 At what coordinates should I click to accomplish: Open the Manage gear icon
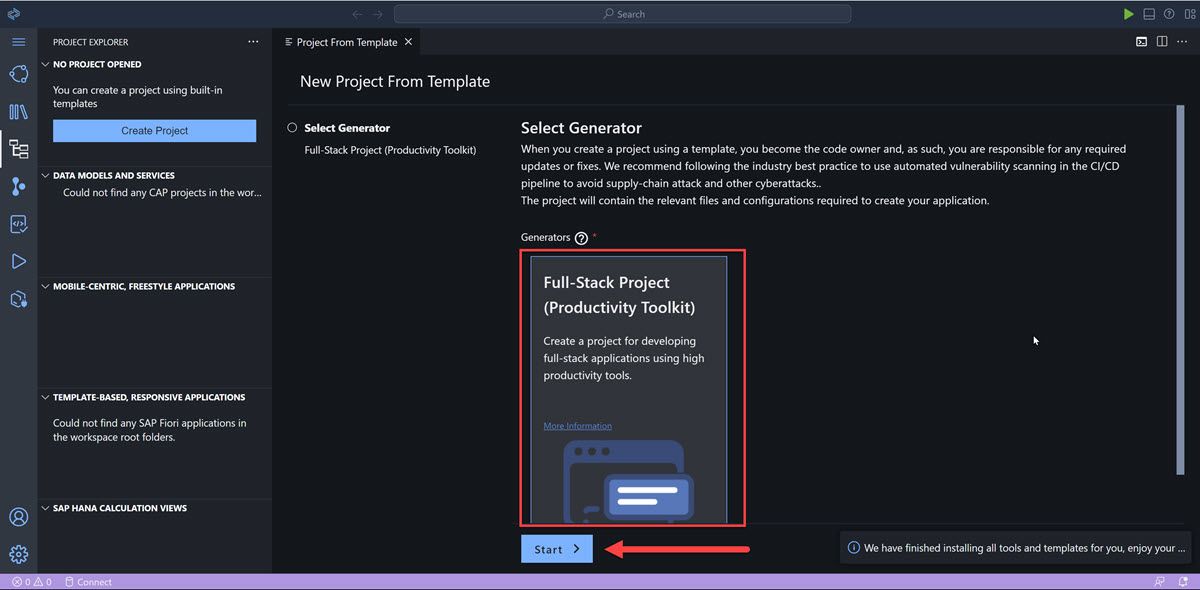tap(18, 554)
